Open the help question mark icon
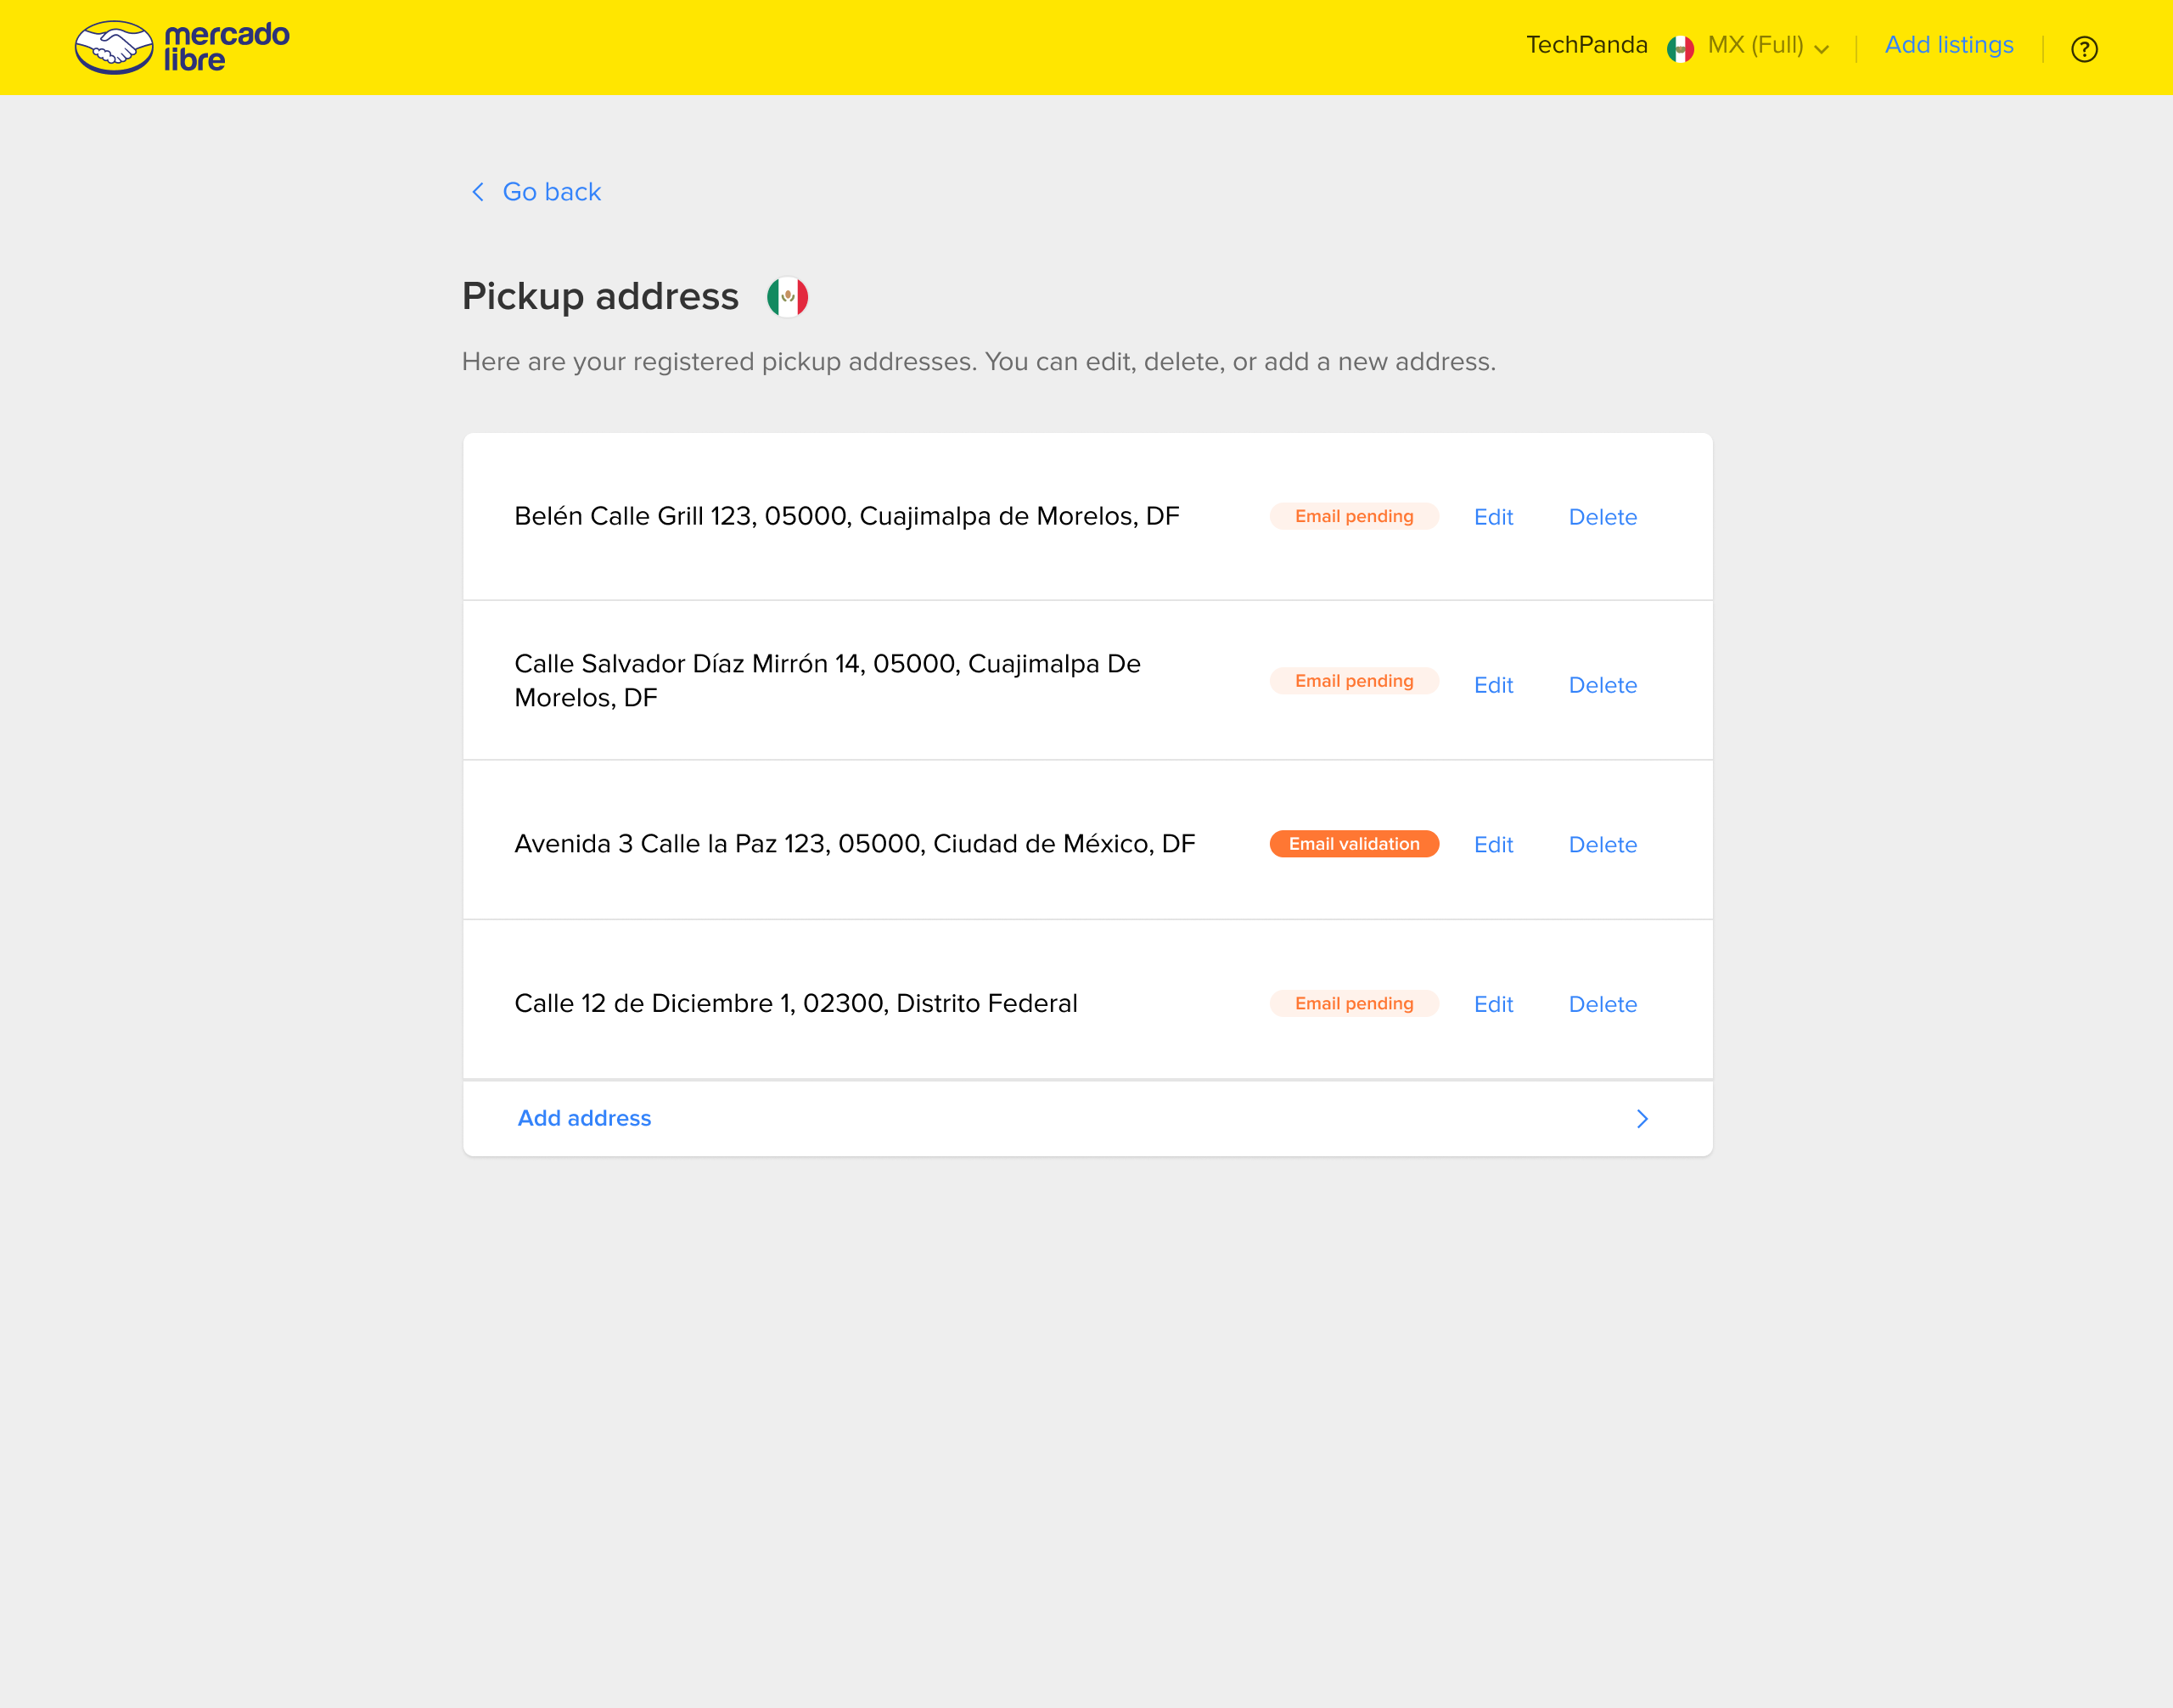 coord(2083,49)
